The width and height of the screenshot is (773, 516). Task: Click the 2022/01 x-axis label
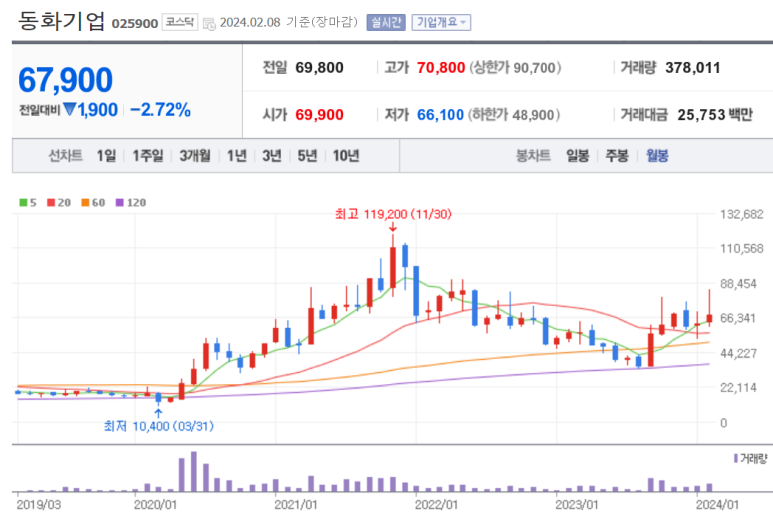pos(436,505)
